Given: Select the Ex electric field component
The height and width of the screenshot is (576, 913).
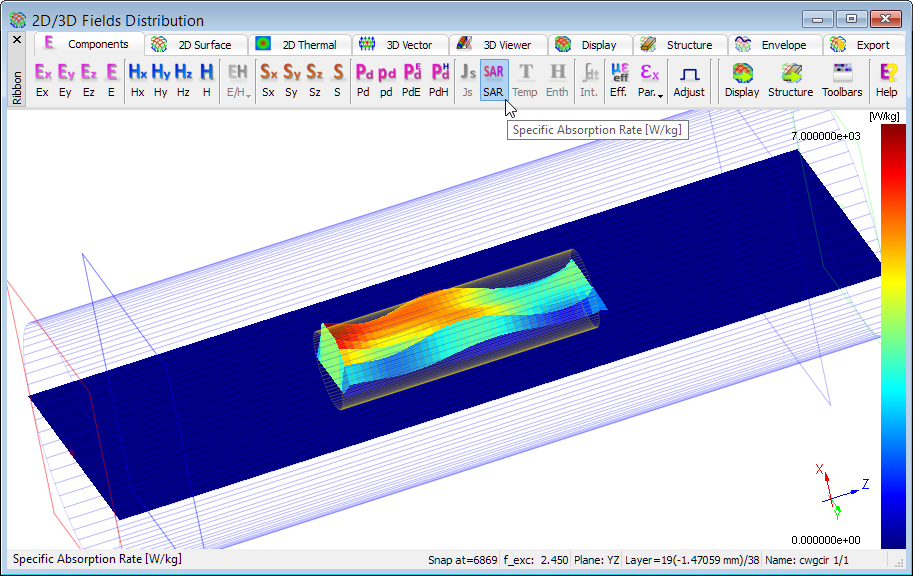Looking at the screenshot, I should point(42,79).
